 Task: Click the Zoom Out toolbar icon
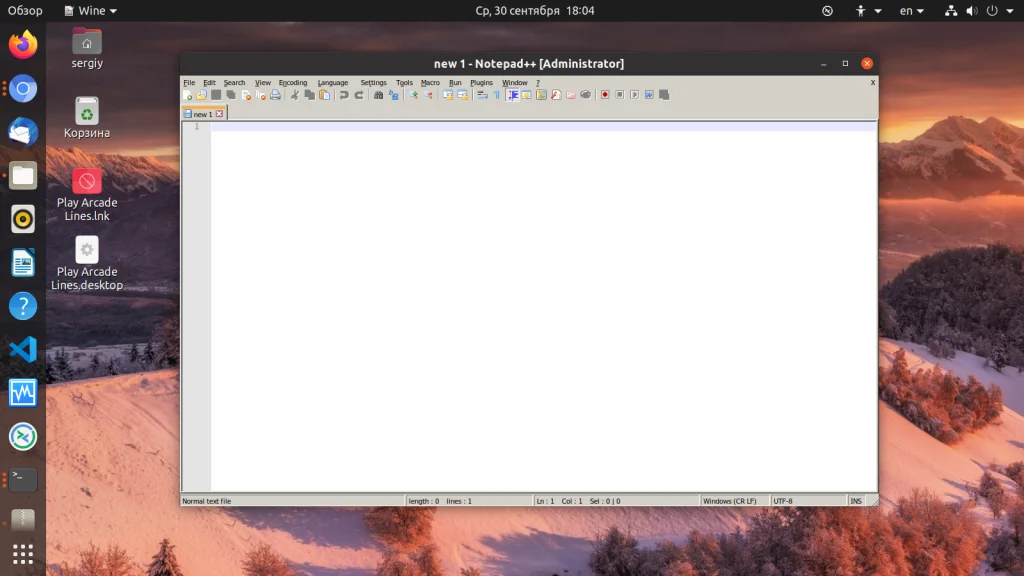pos(428,95)
